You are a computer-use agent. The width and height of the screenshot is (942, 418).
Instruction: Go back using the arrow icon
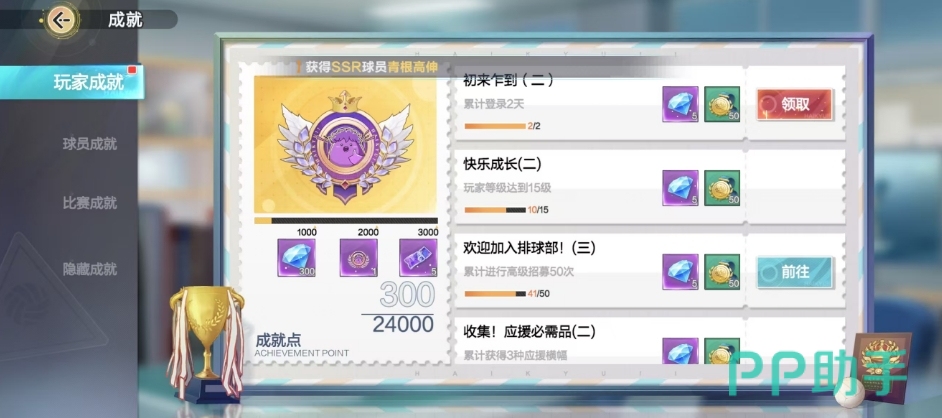click(59, 20)
